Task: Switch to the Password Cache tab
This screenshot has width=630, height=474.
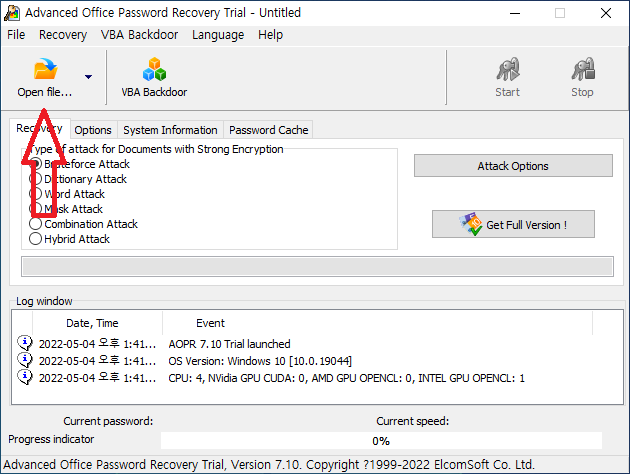Action: pyautogui.click(x=268, y=130)
